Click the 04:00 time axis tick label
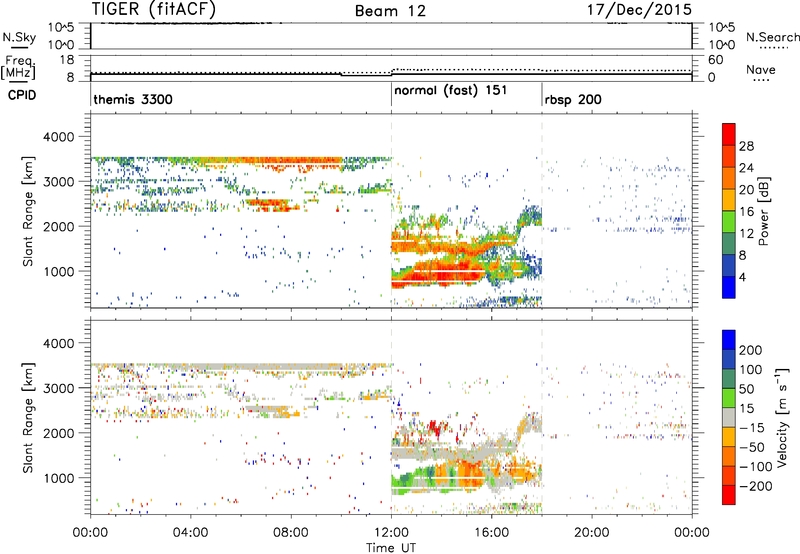 (x=190, y=533)
